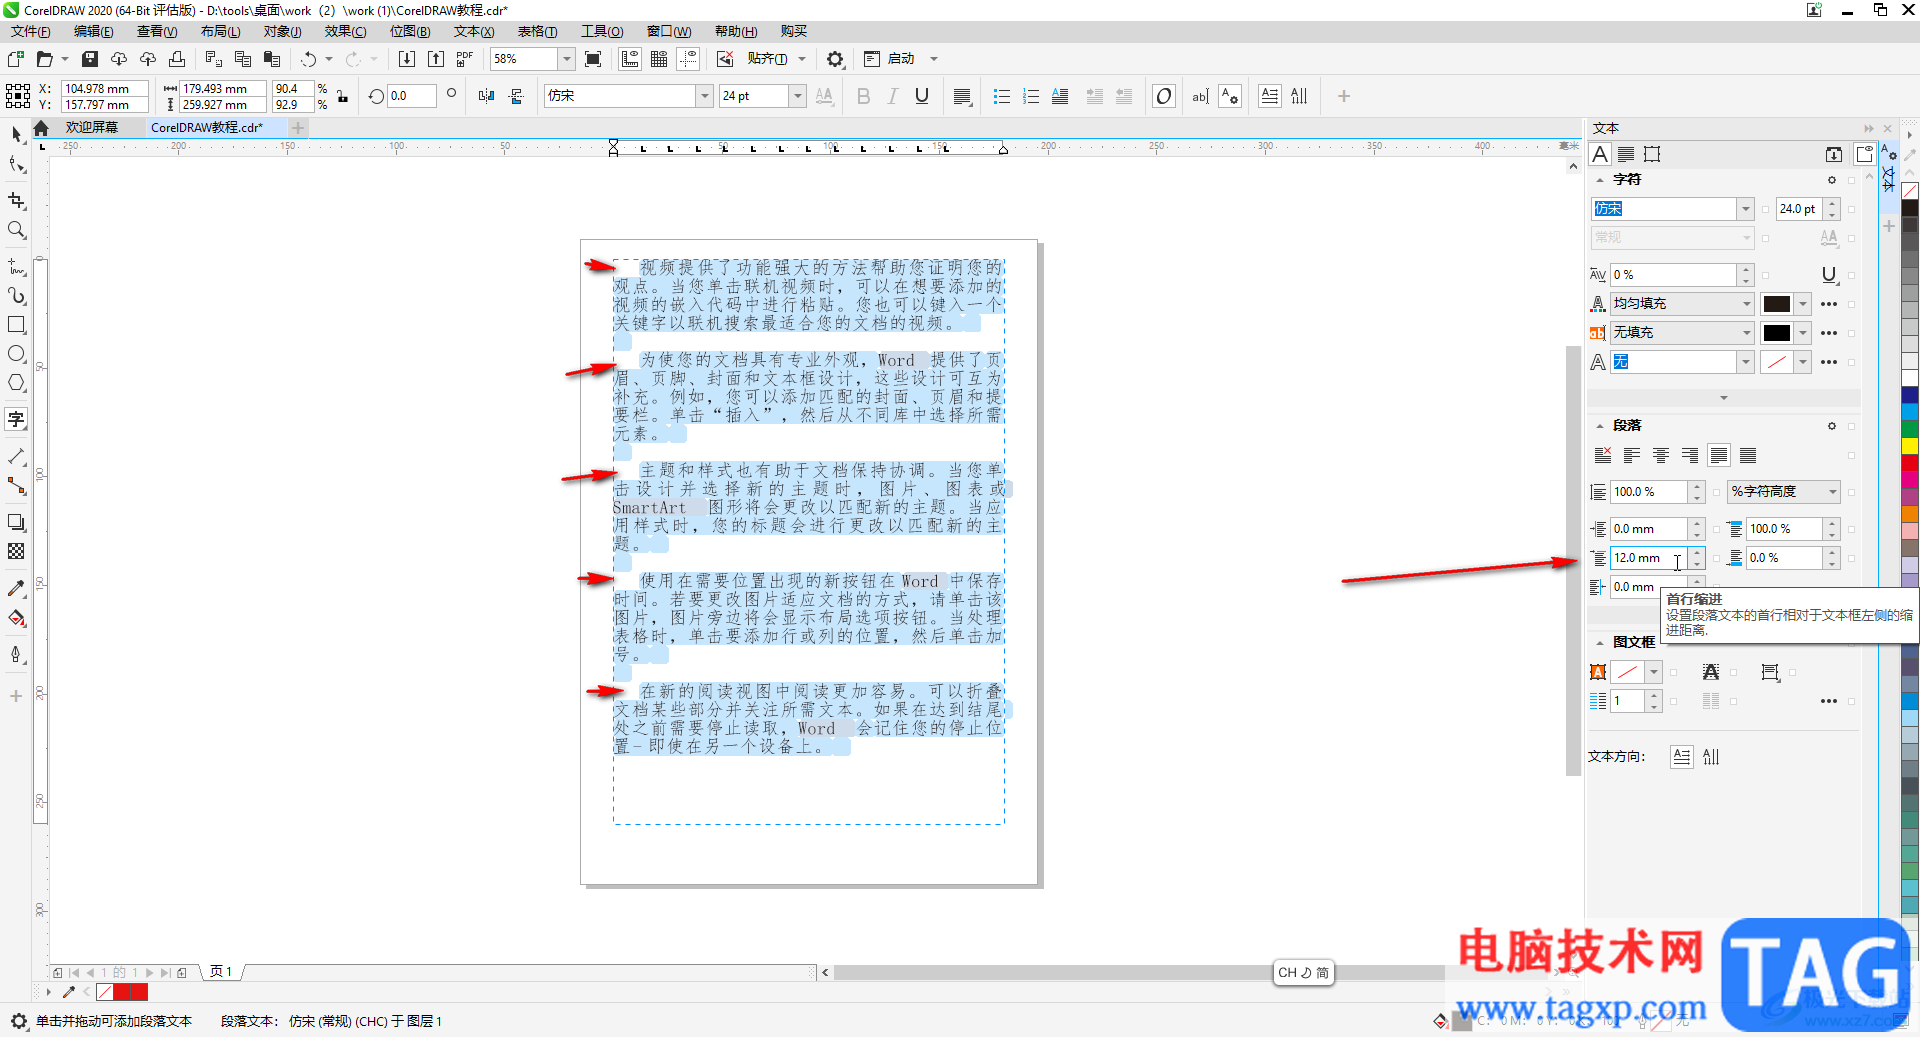Open the 购买 menu link
This screenshot has height=1037, width=1920.
tap(794, 31)
